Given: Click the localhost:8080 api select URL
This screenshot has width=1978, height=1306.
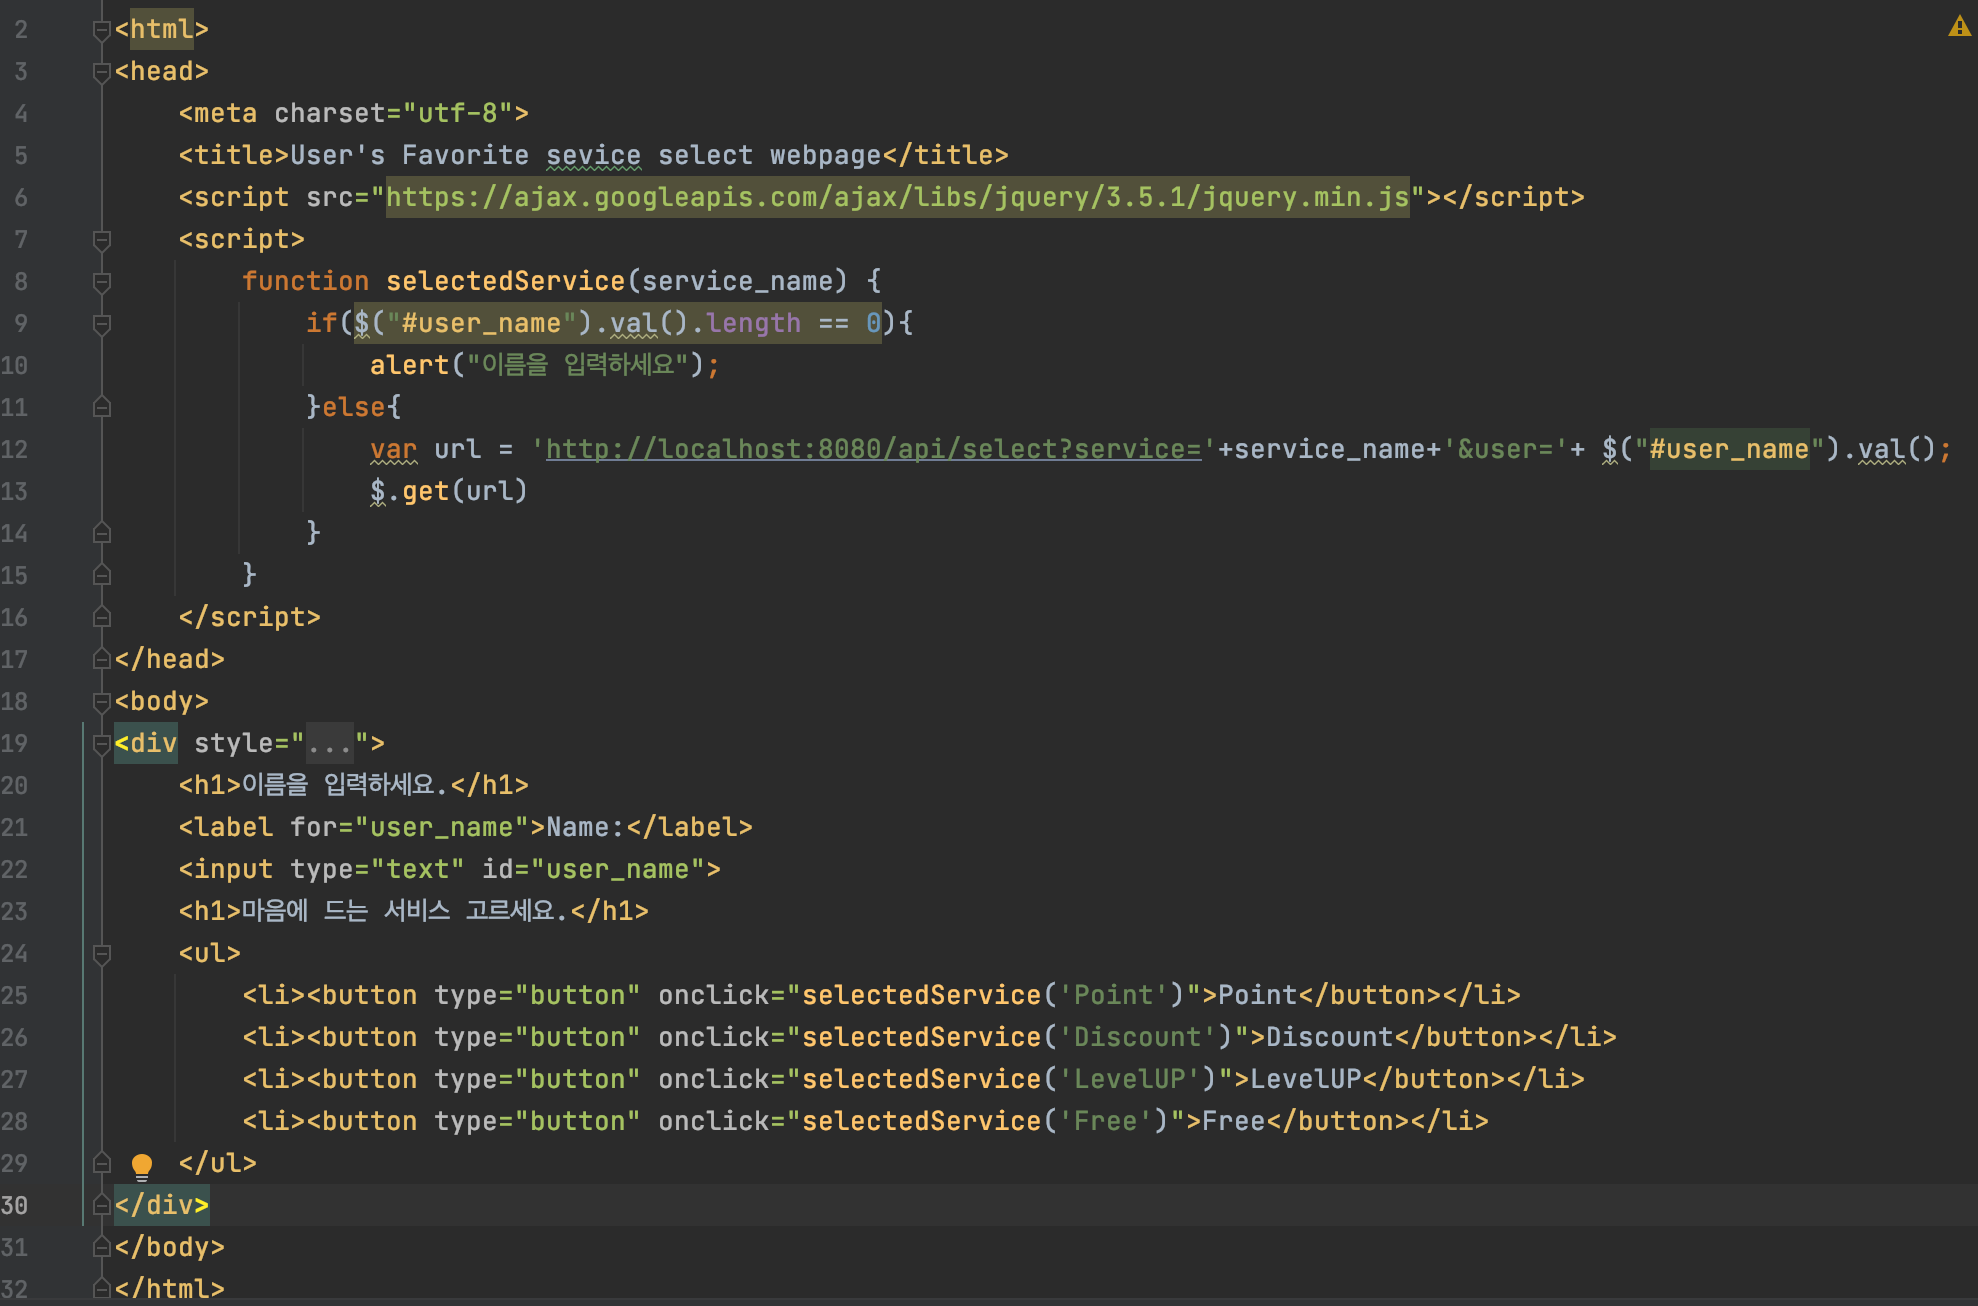Looking at the screenshot, I should [872, 450].
